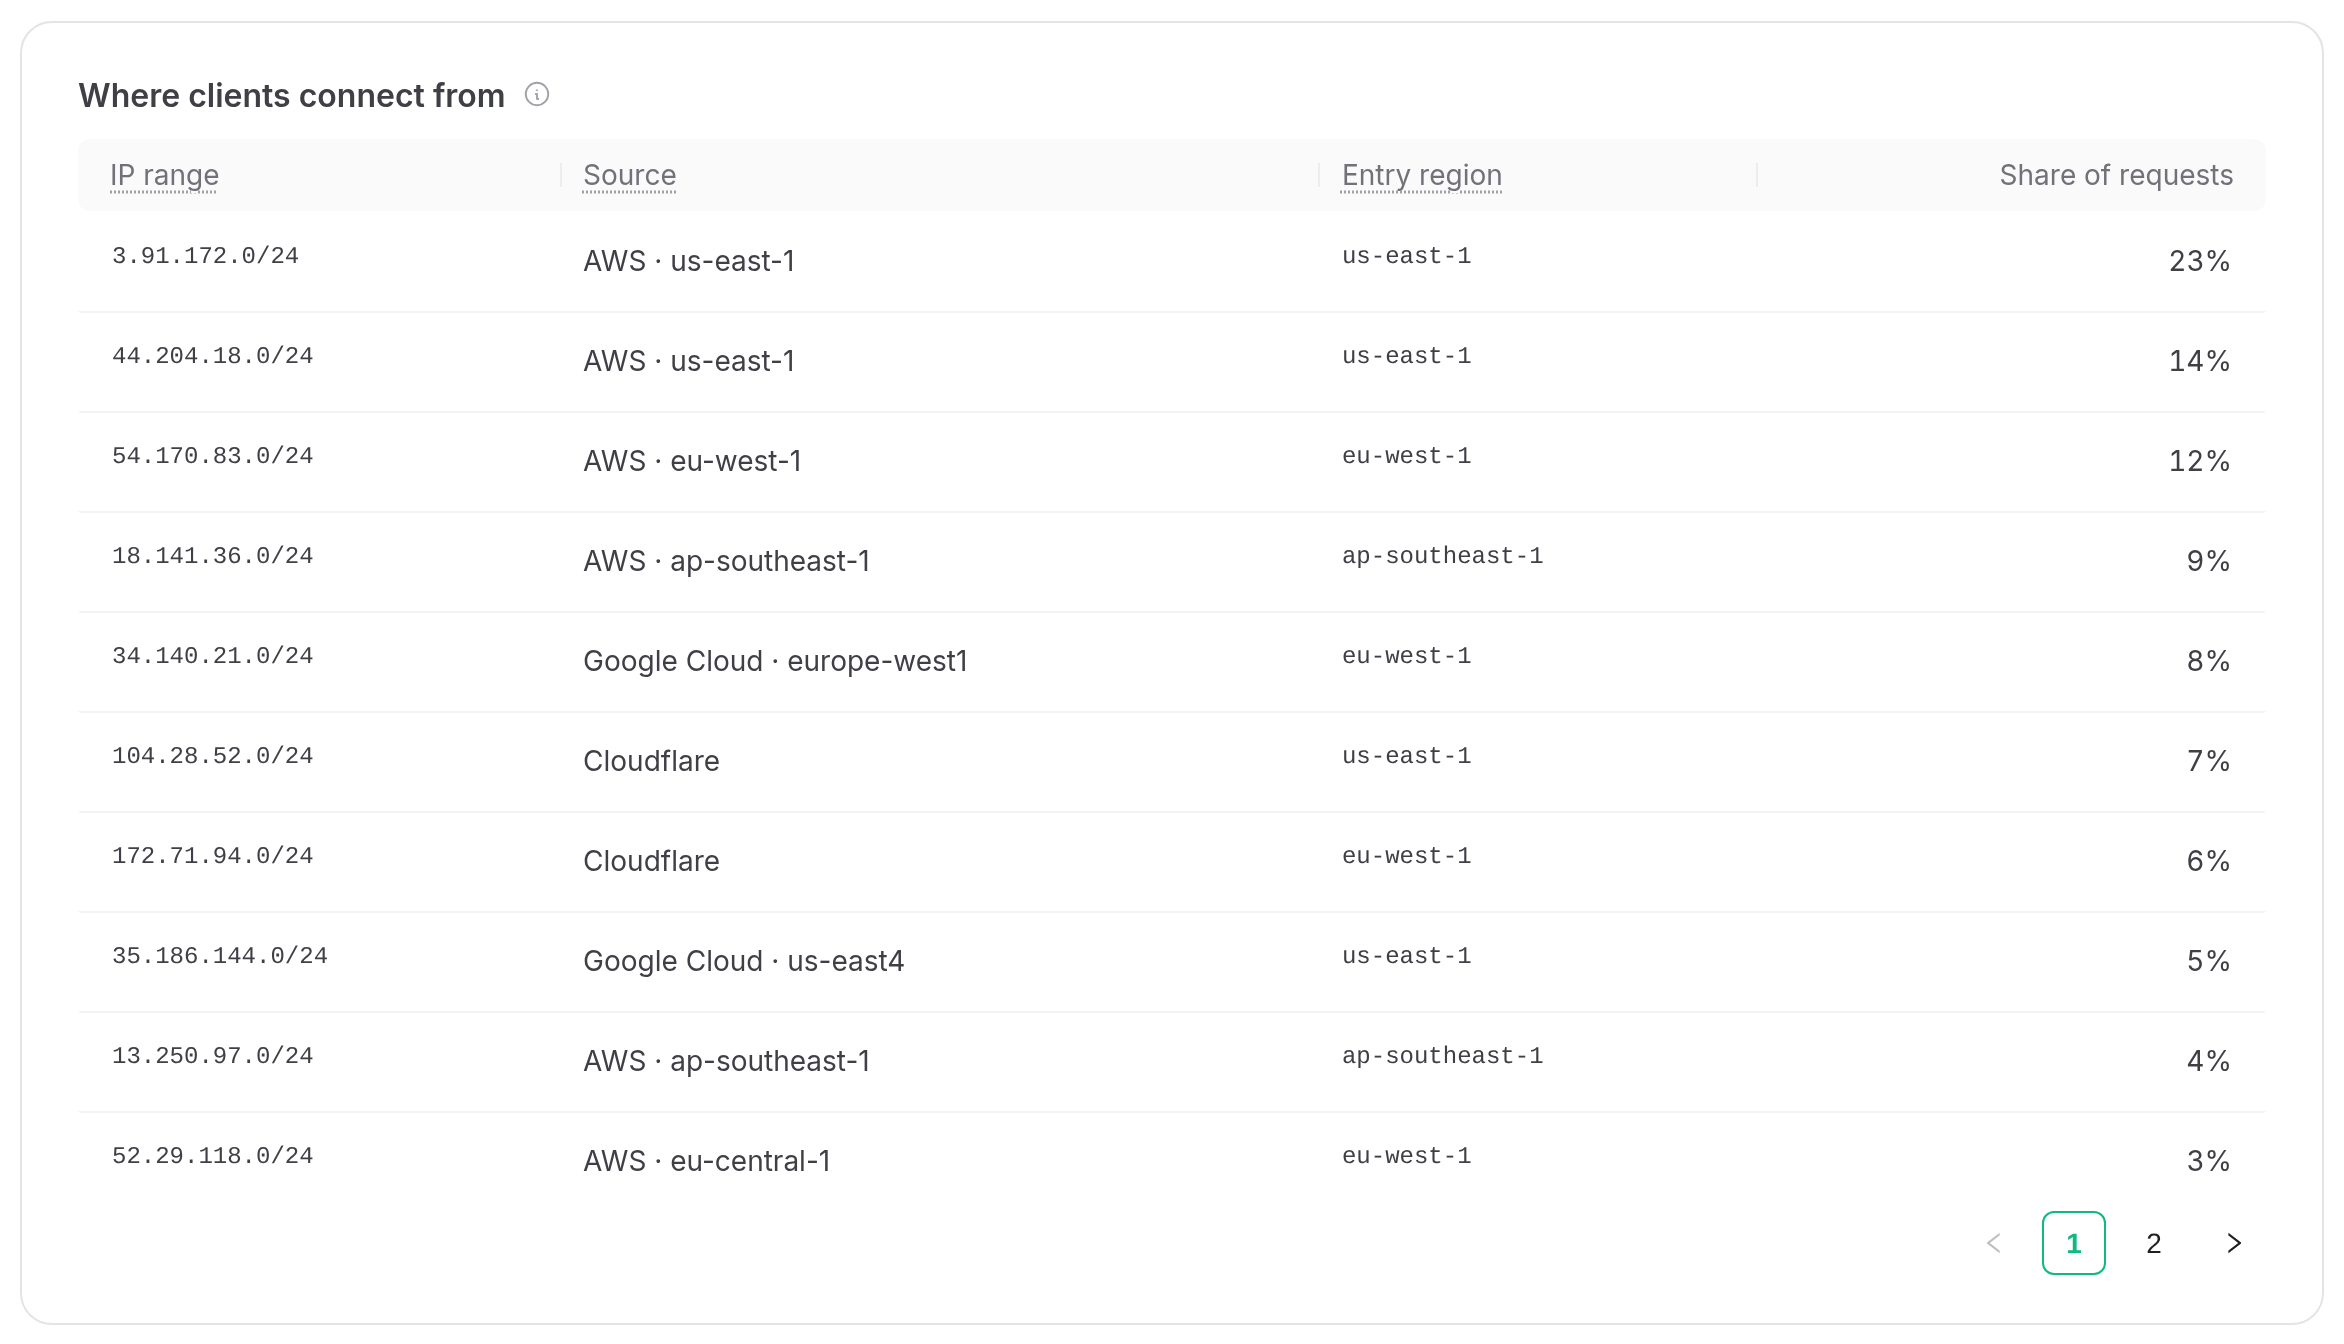Select IP range 44.204.18.0/24

point(212,356)
